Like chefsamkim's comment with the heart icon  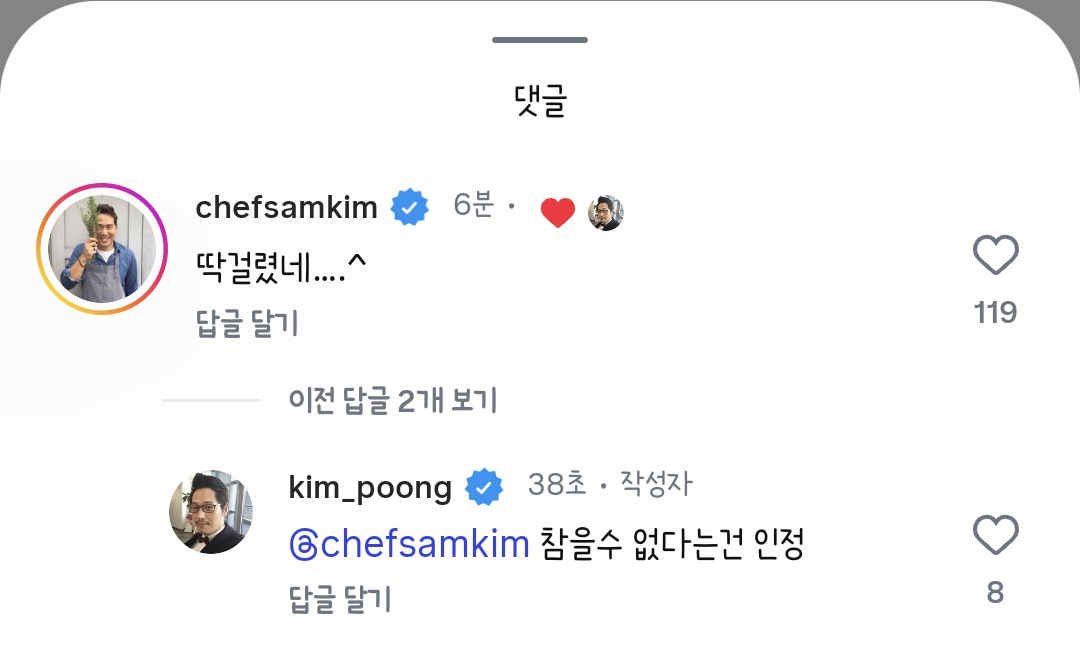coord(995,257)
